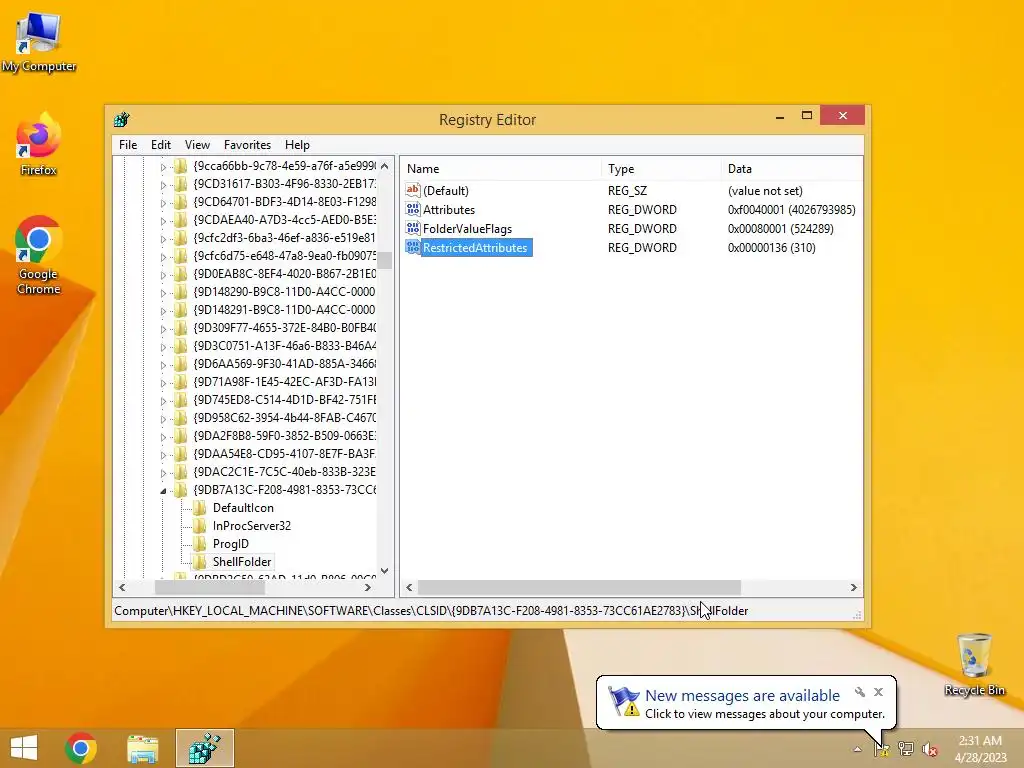
Task: Sort by the Data column header
Action: pos(792,168)
